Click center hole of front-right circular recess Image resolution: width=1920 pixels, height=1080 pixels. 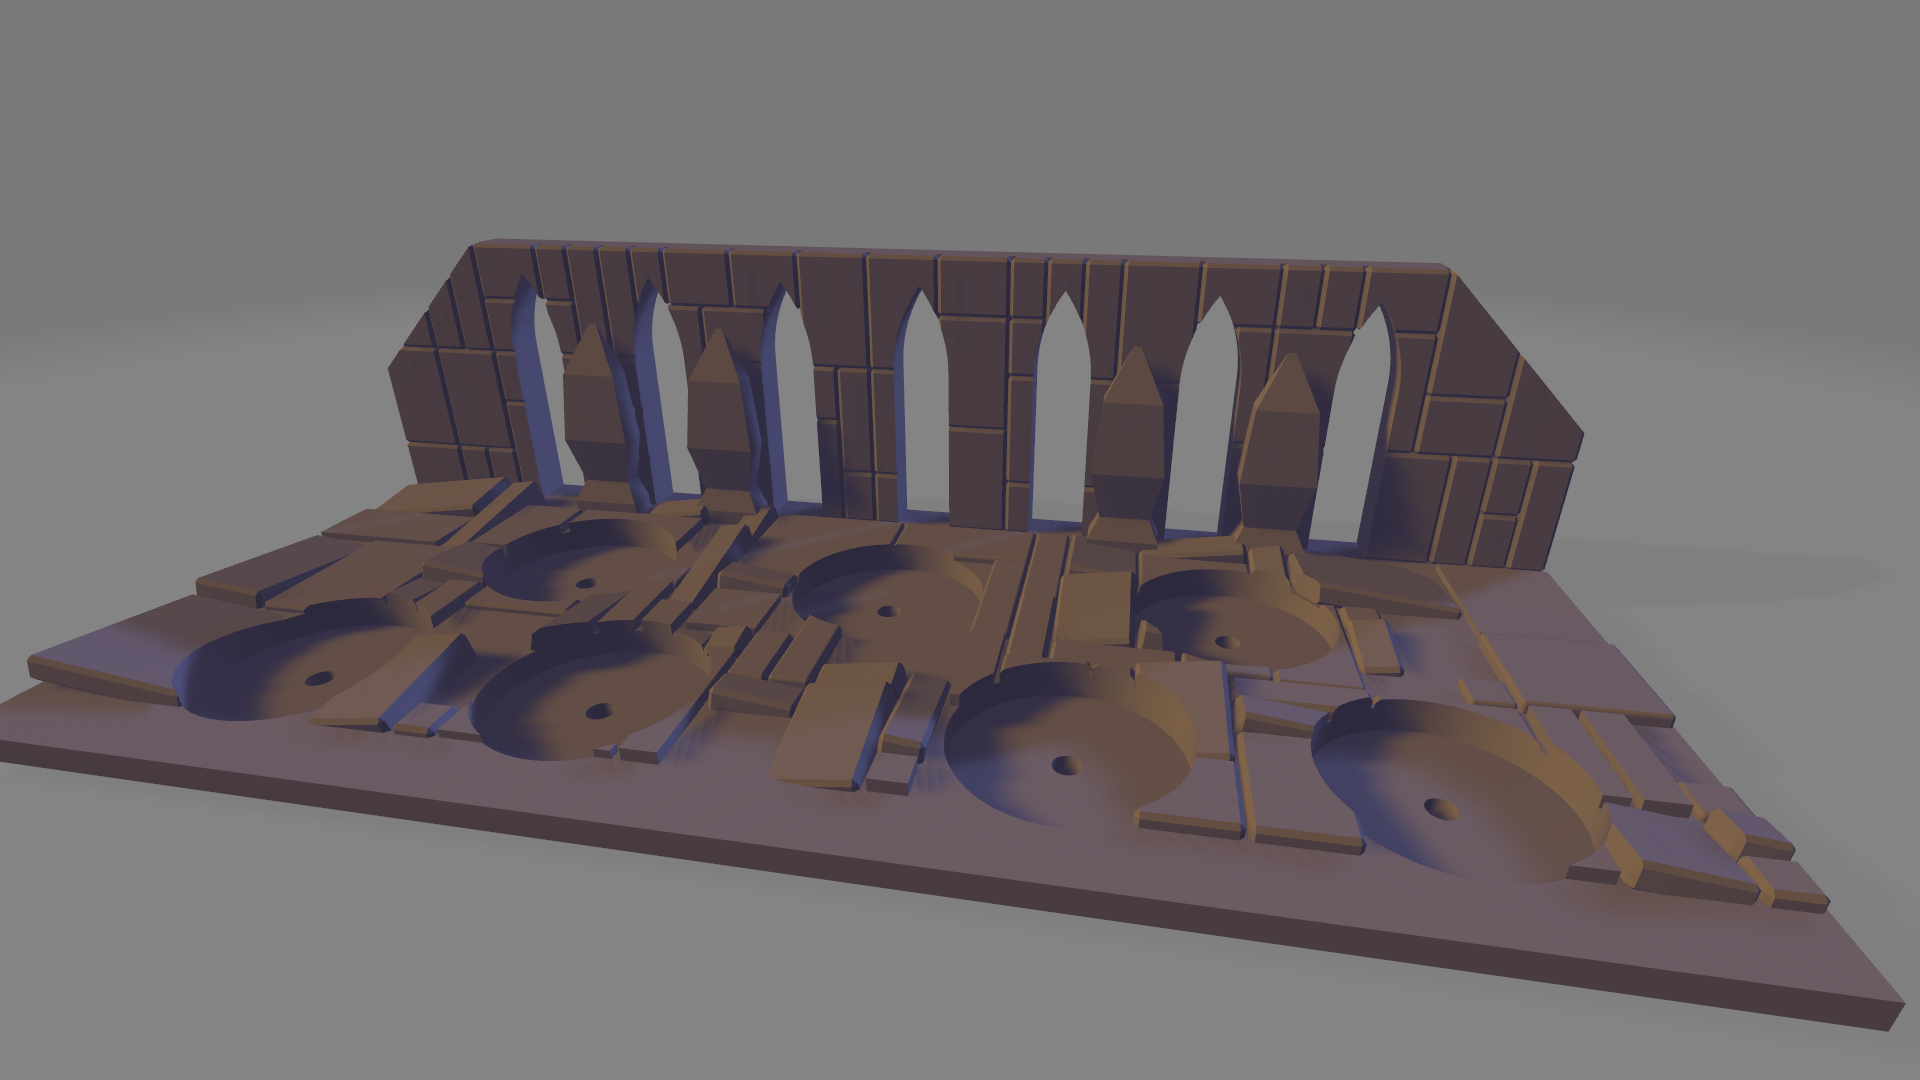pos(1440,807)
